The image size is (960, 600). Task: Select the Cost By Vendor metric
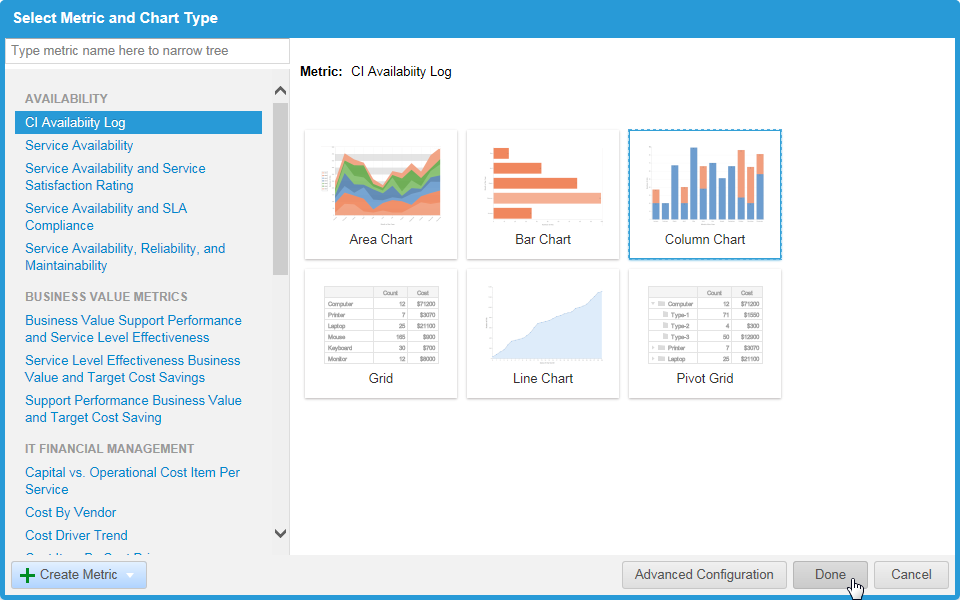(x=70, y=512)
